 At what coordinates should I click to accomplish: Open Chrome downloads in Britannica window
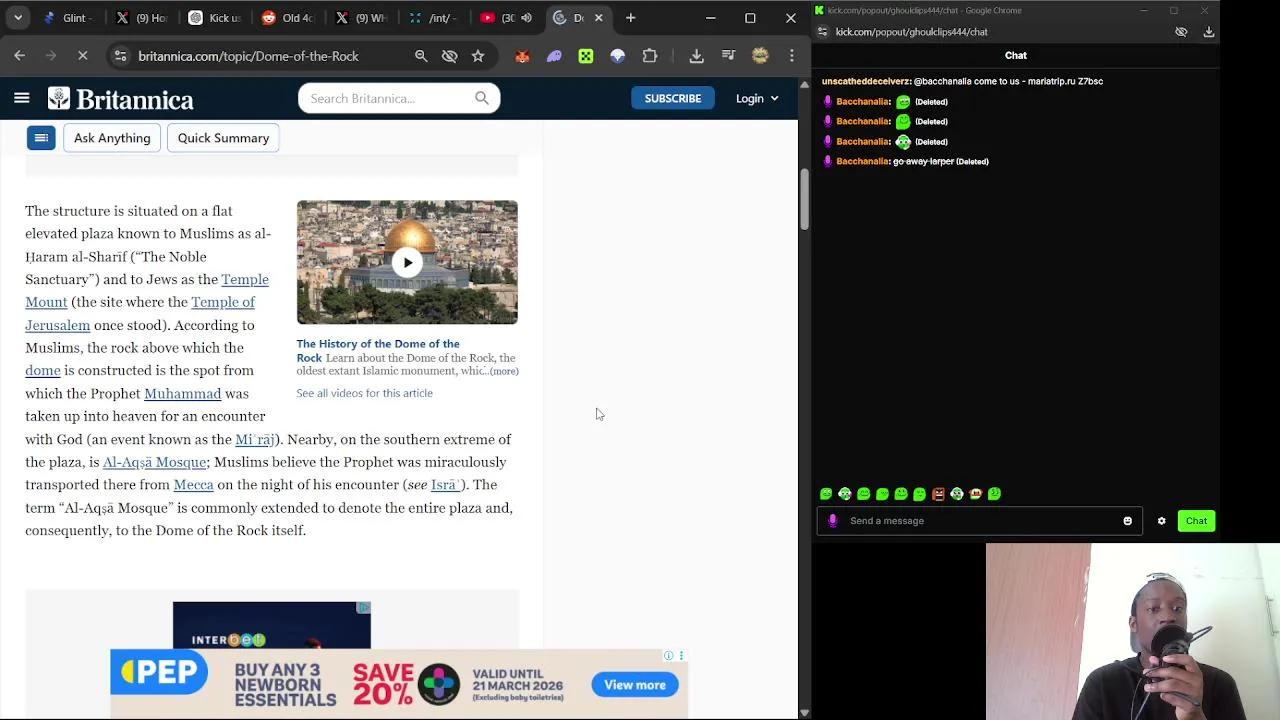tap(697, 56)
